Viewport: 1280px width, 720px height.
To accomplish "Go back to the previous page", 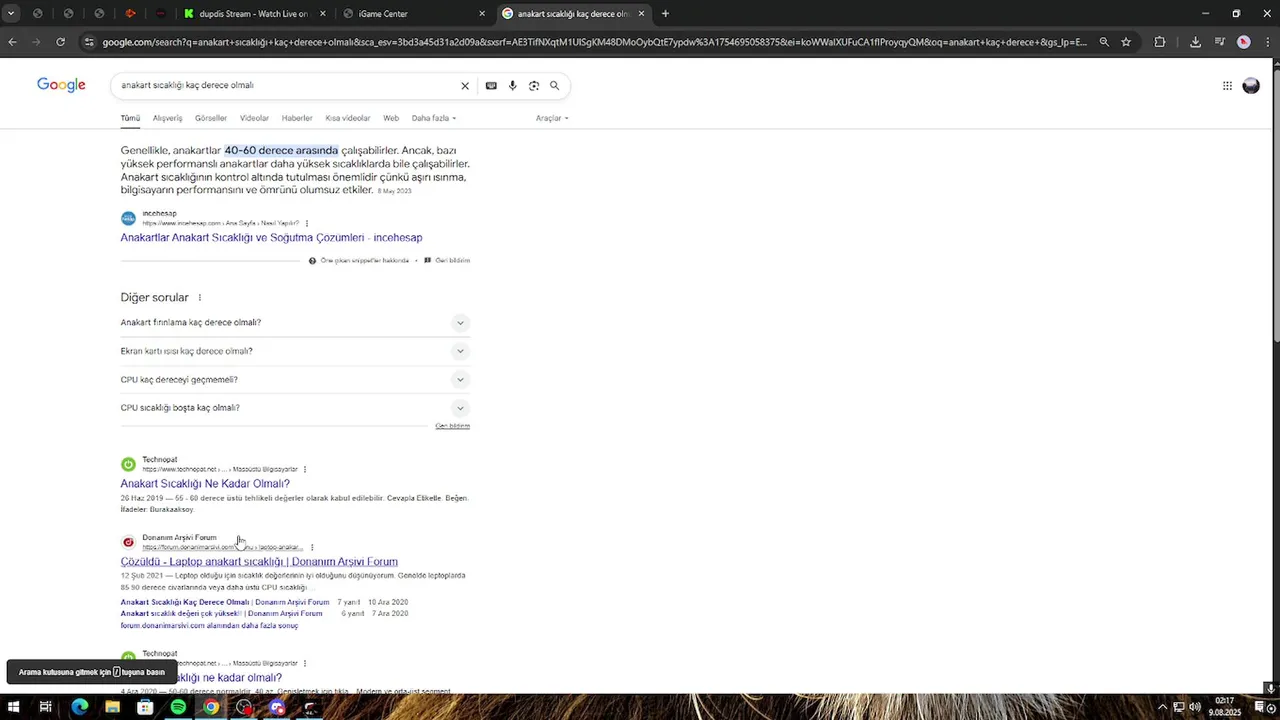I will tap(12, 42).
